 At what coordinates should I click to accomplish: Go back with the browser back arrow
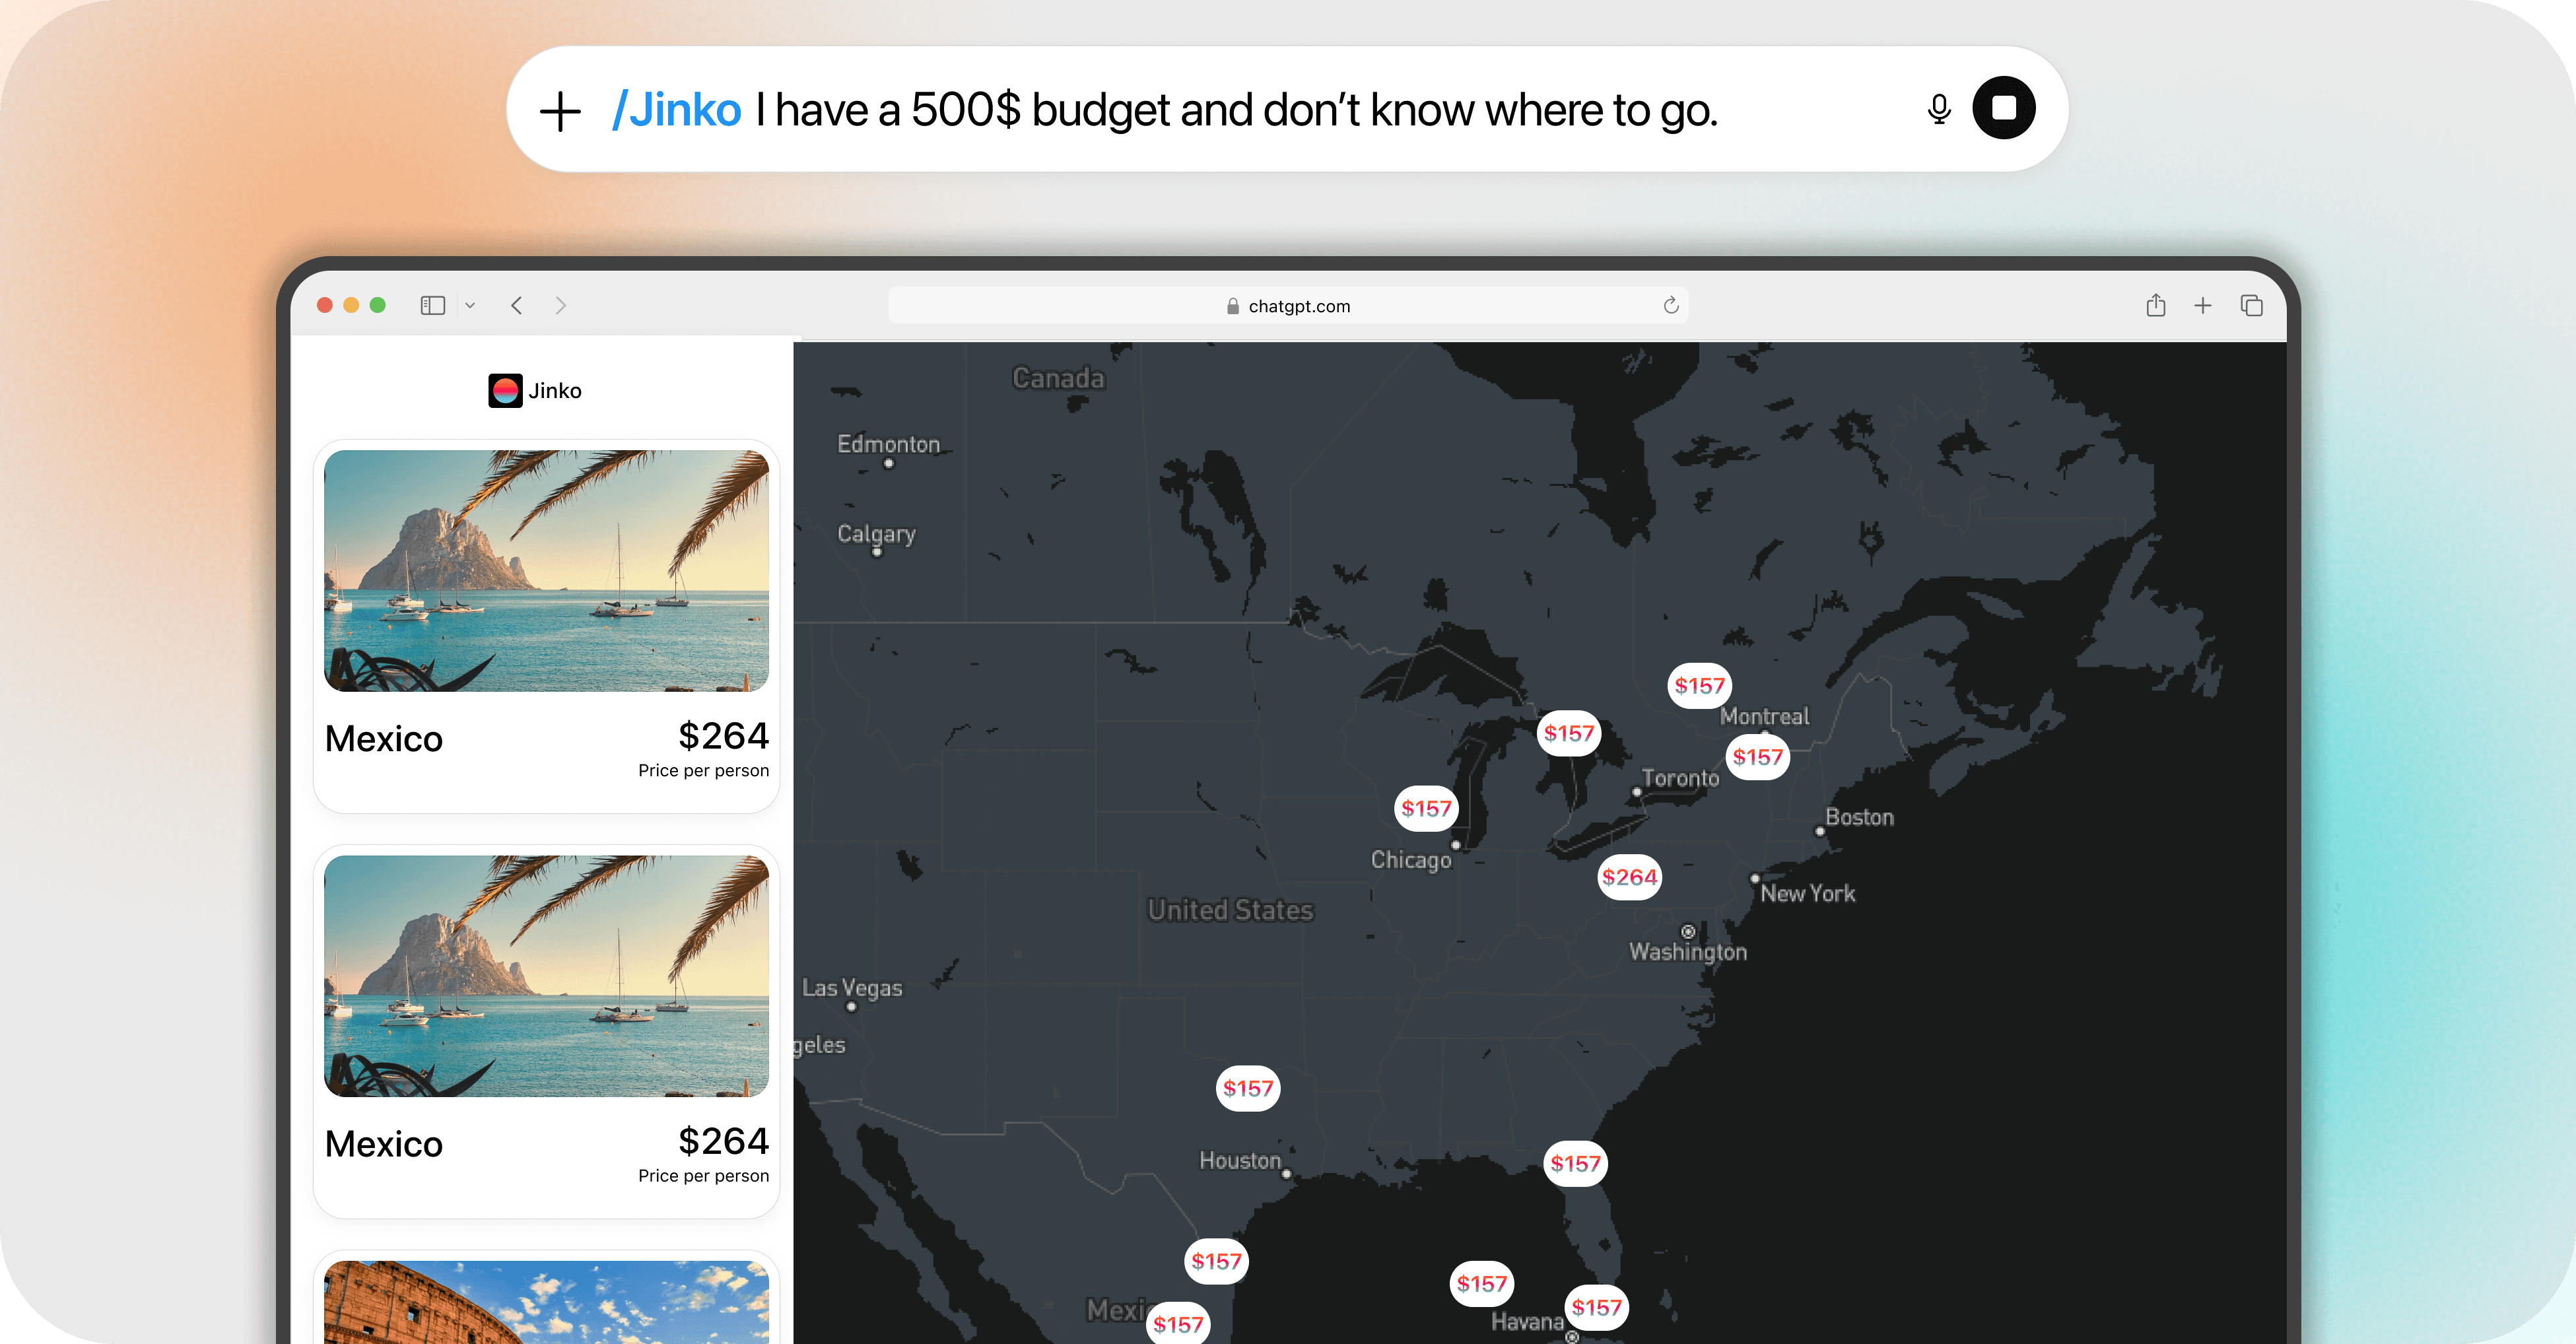[x=517, y=306]
